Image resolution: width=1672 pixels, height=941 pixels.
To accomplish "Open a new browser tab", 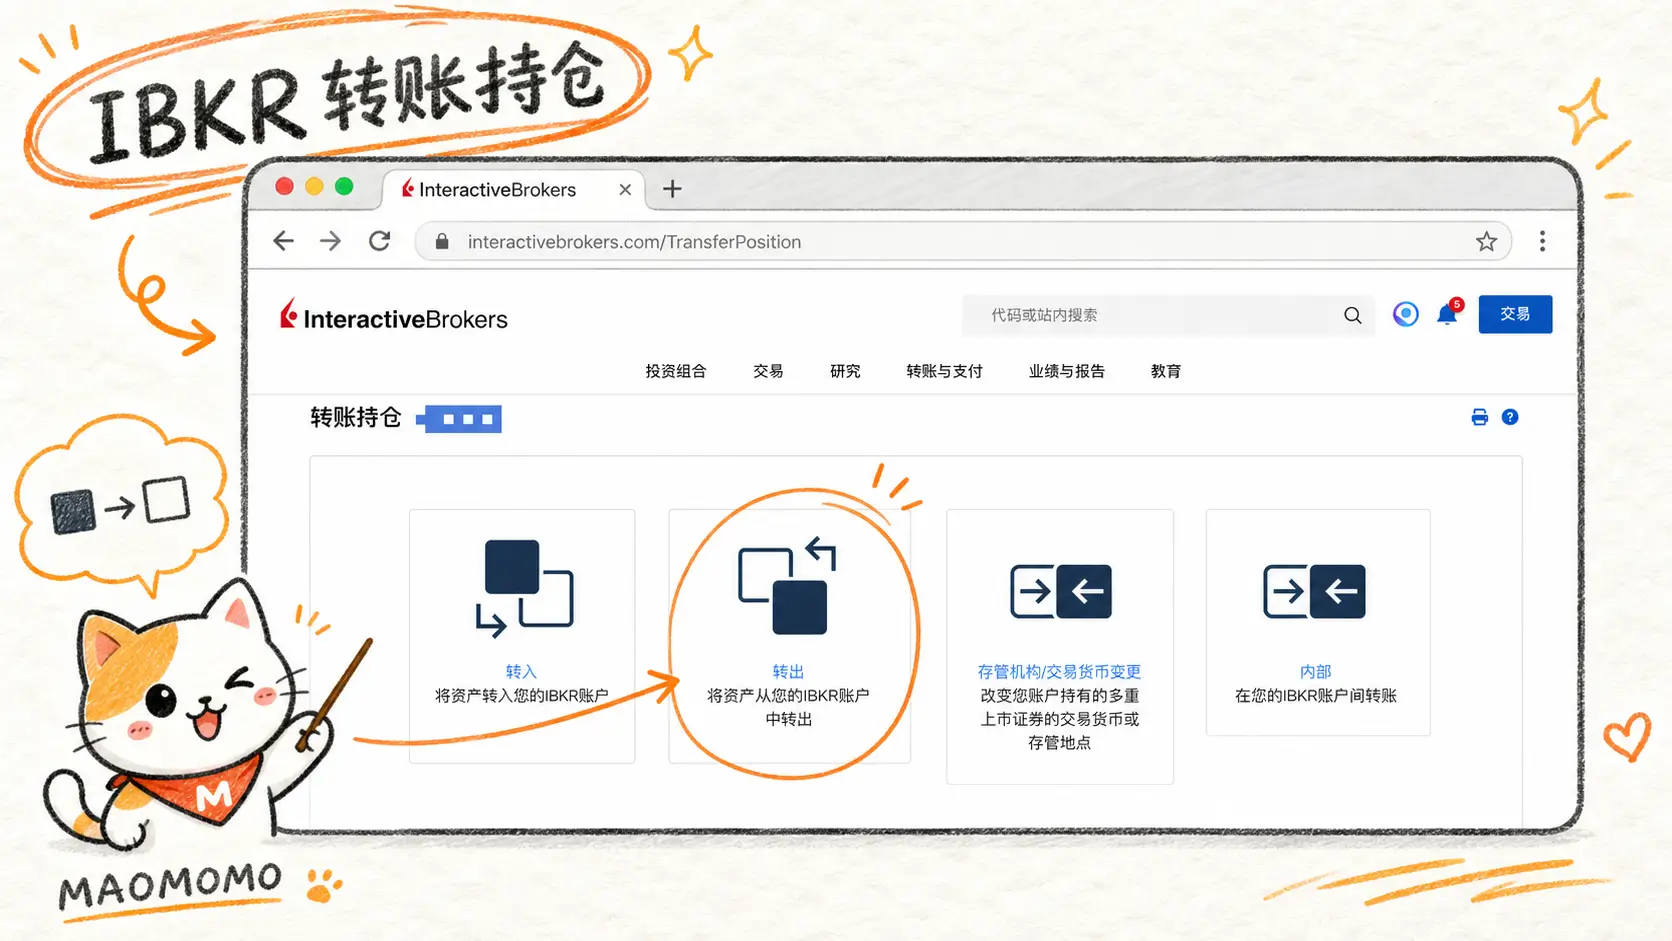I will 672,189.
